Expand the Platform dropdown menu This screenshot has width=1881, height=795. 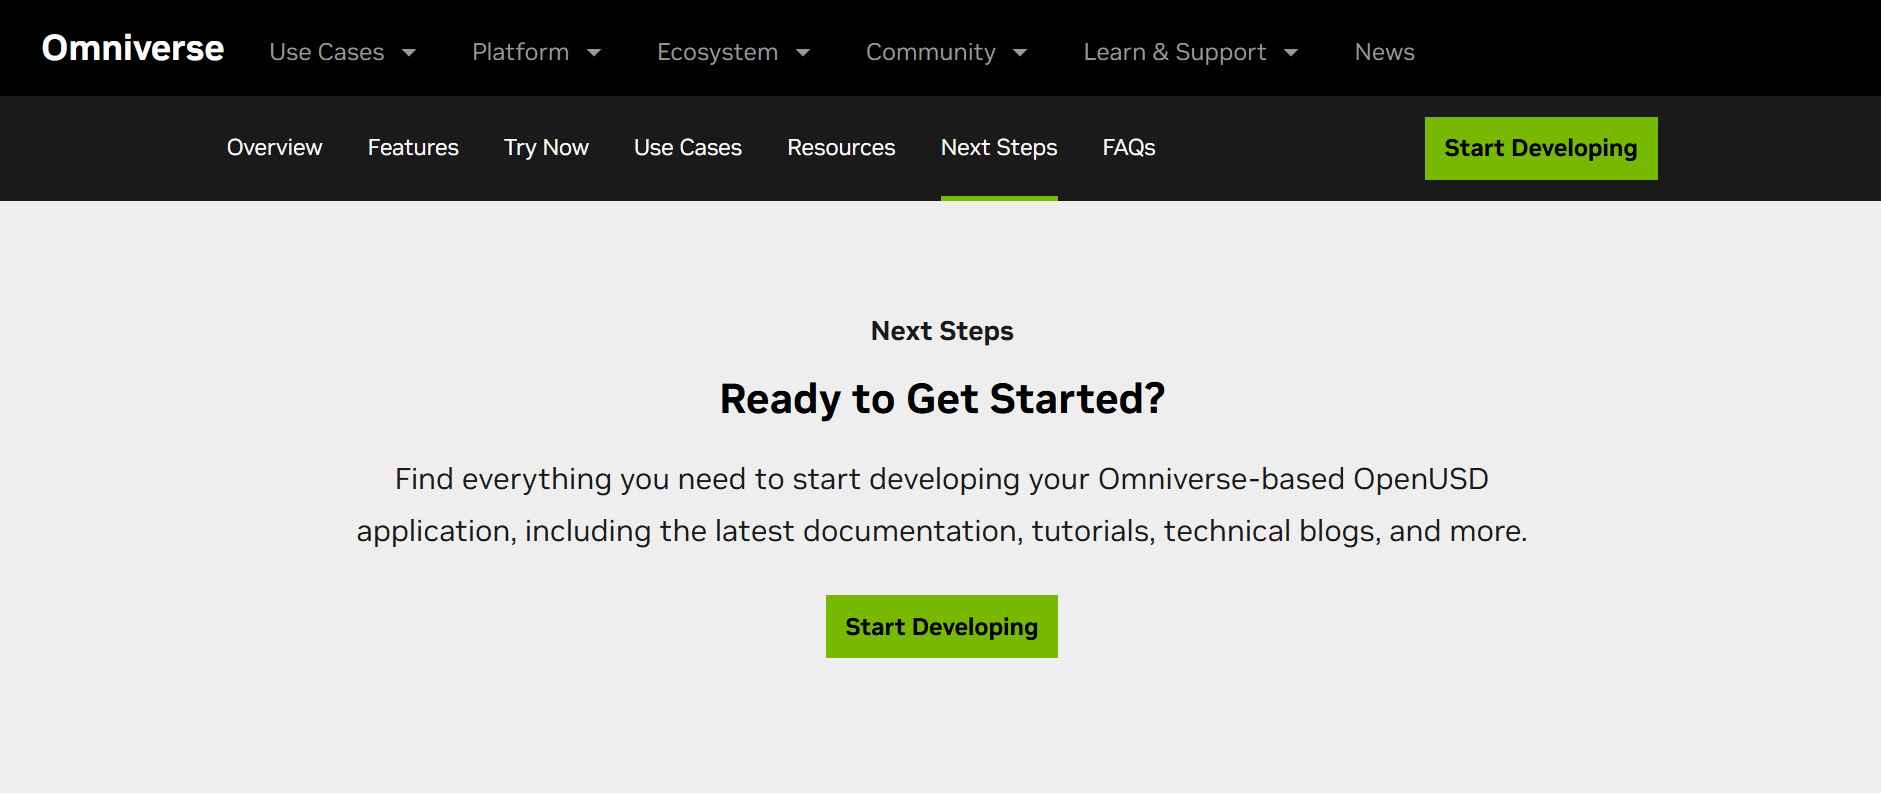click(x=536, y=52)
